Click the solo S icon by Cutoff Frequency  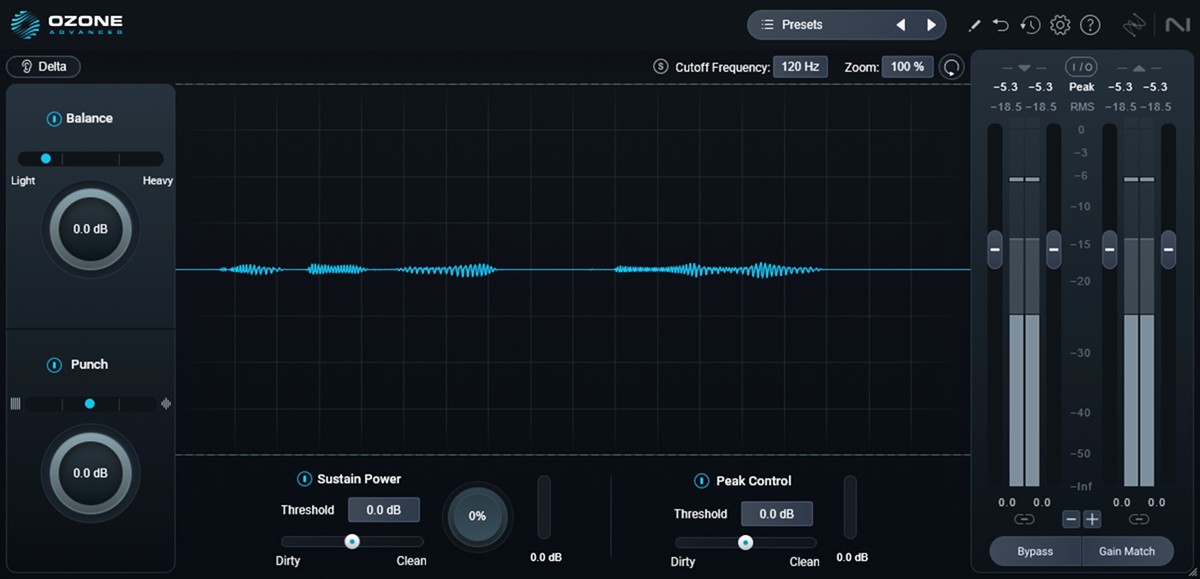click(660, 67)
